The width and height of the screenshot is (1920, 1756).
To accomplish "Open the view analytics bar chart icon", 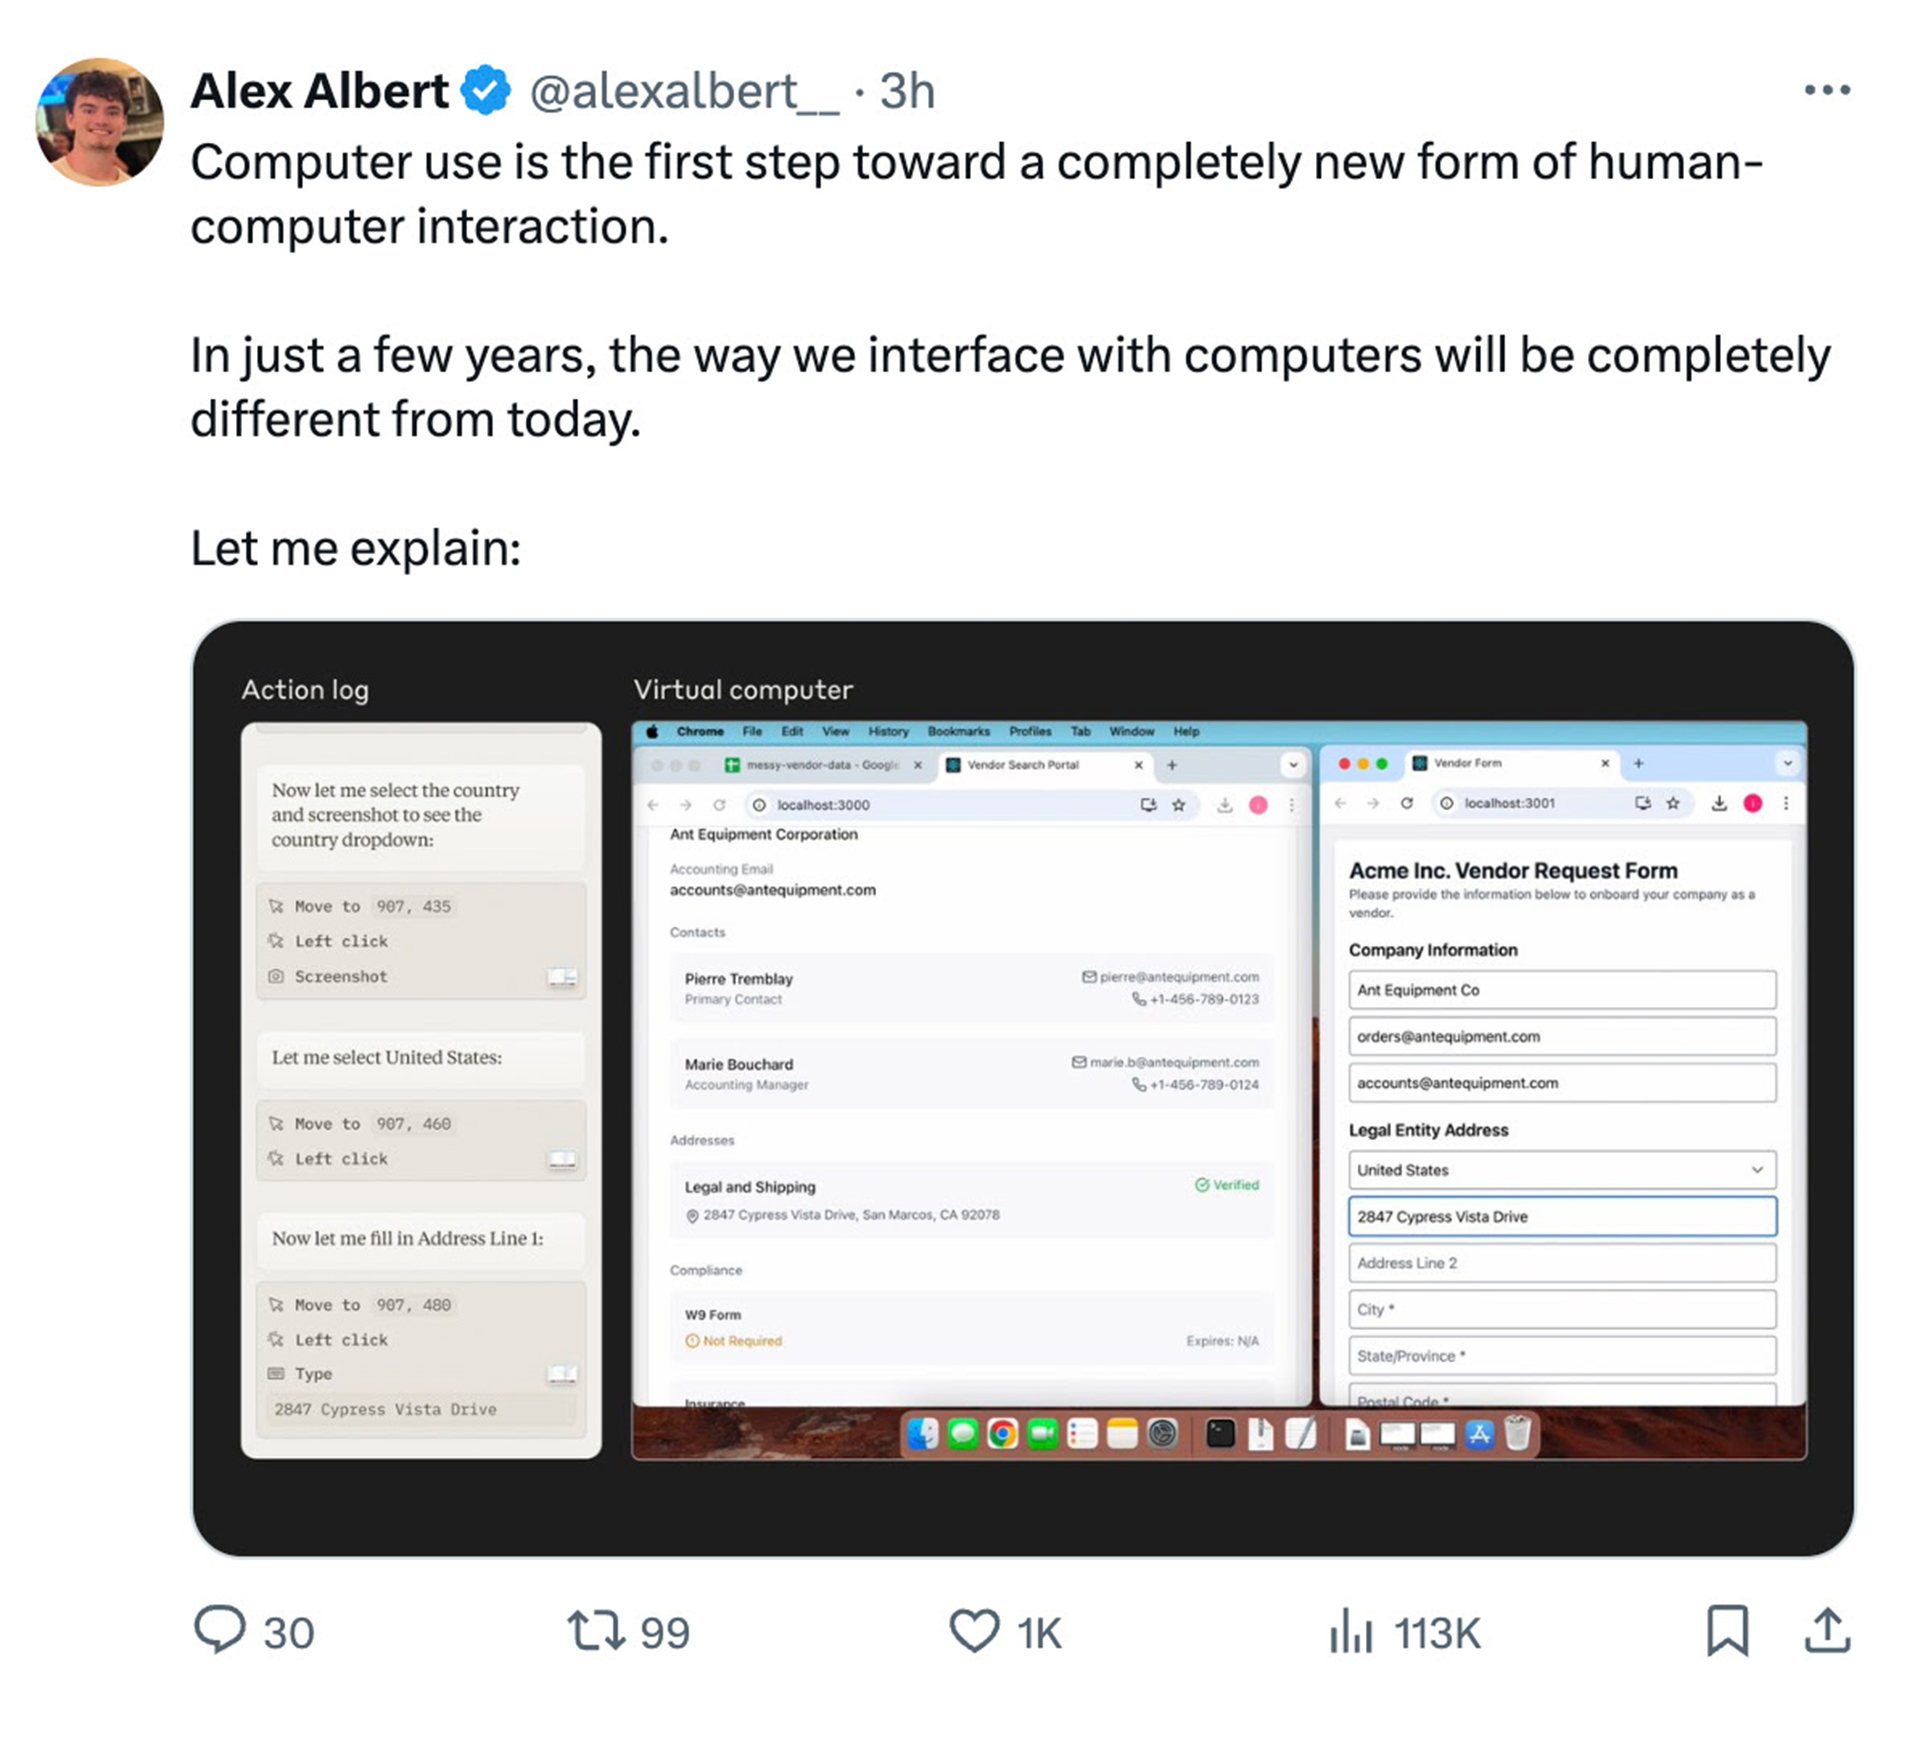I will point(1350,1631).
